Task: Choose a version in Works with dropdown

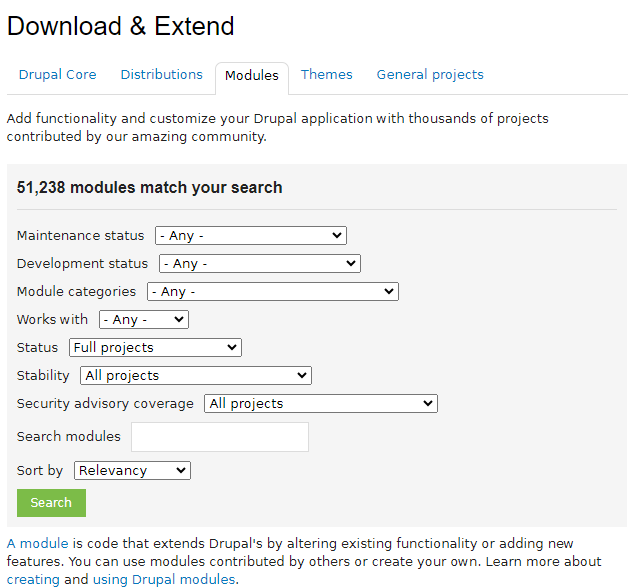Action: coord(144,320)
